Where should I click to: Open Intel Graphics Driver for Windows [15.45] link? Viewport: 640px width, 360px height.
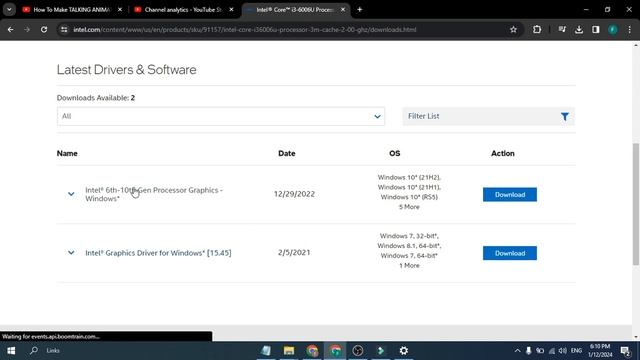(158, 253)
